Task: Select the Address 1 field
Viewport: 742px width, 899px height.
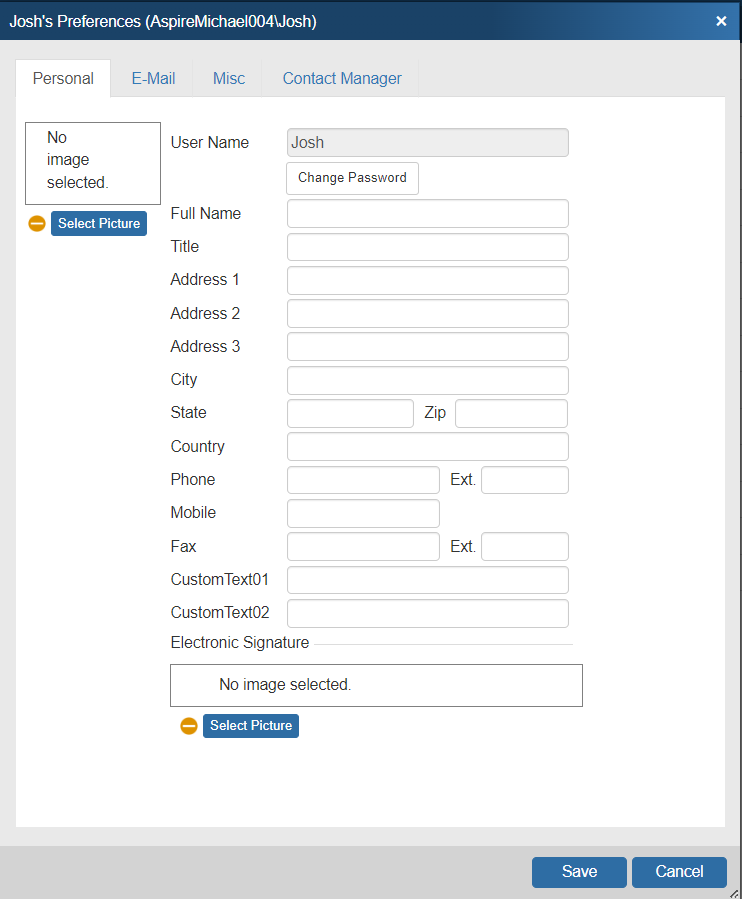Action: tap(427, 280)
